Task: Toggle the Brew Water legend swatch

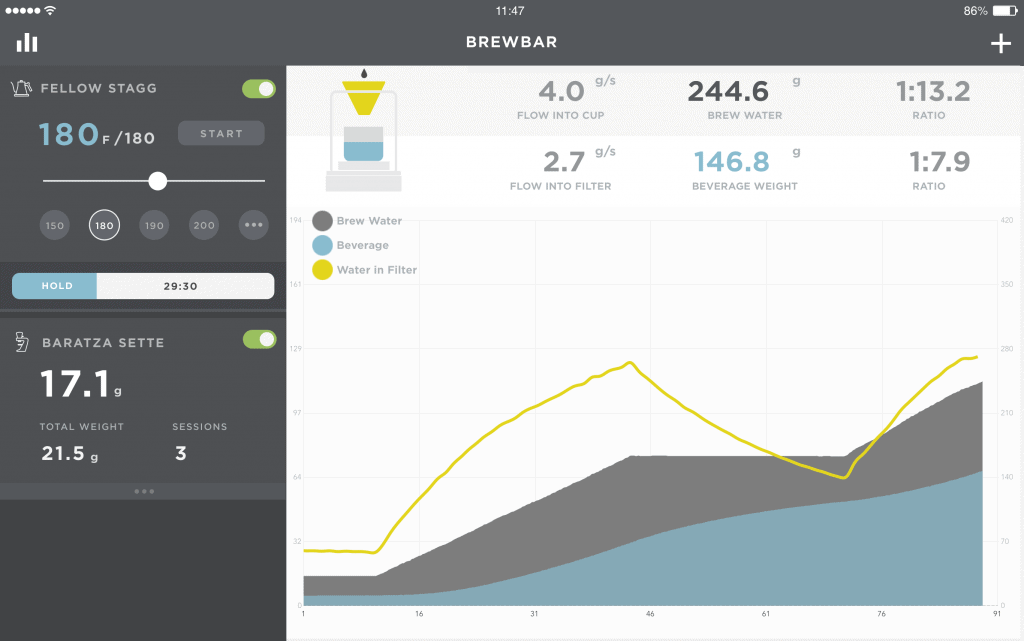Action: click(323, 221)
